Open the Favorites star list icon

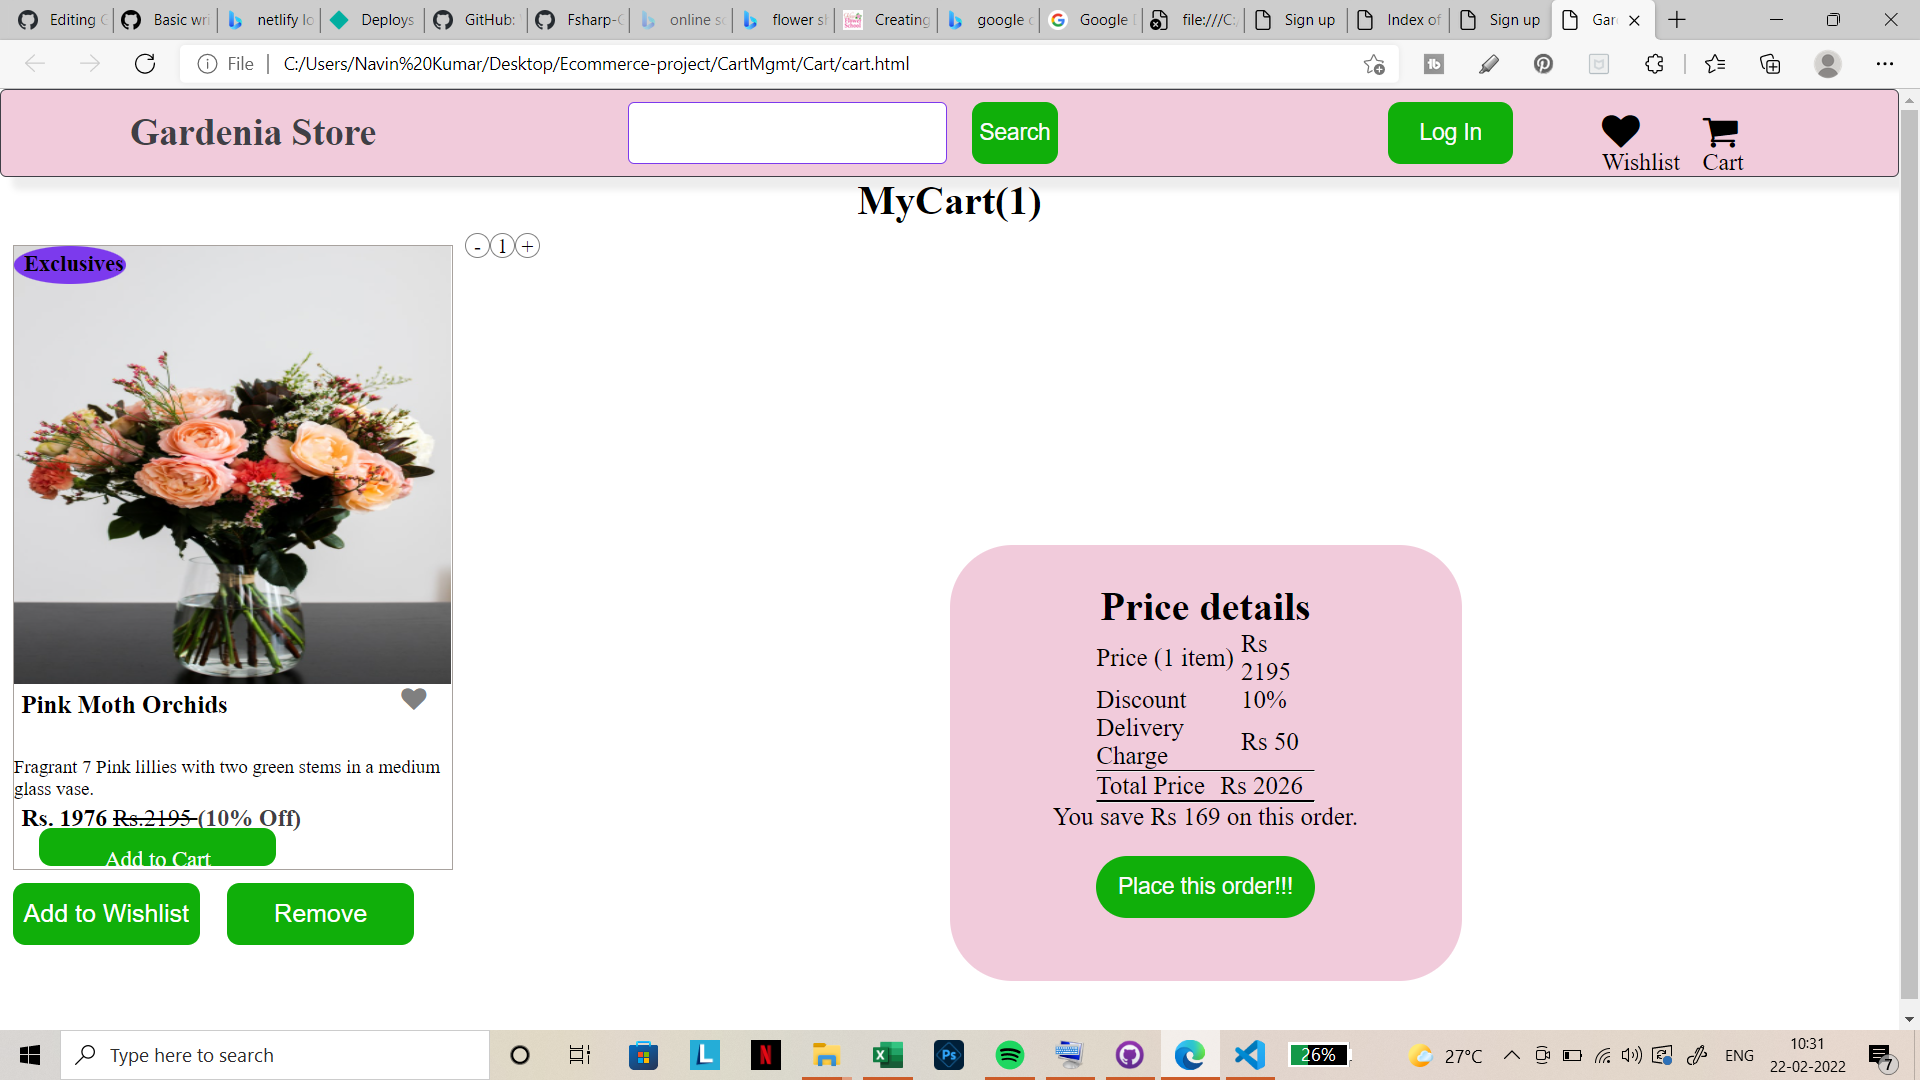(x=1714, y=64)
